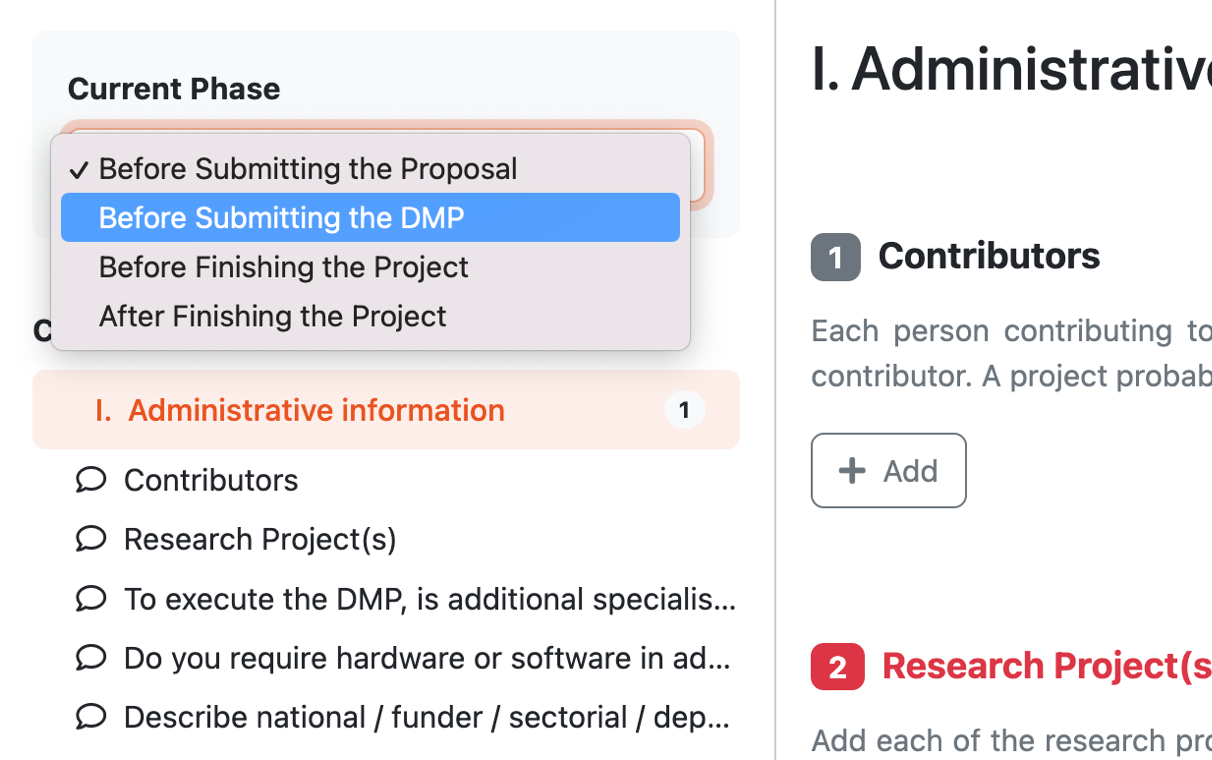Click the count badge on Administrative information row

pos(685,410)
